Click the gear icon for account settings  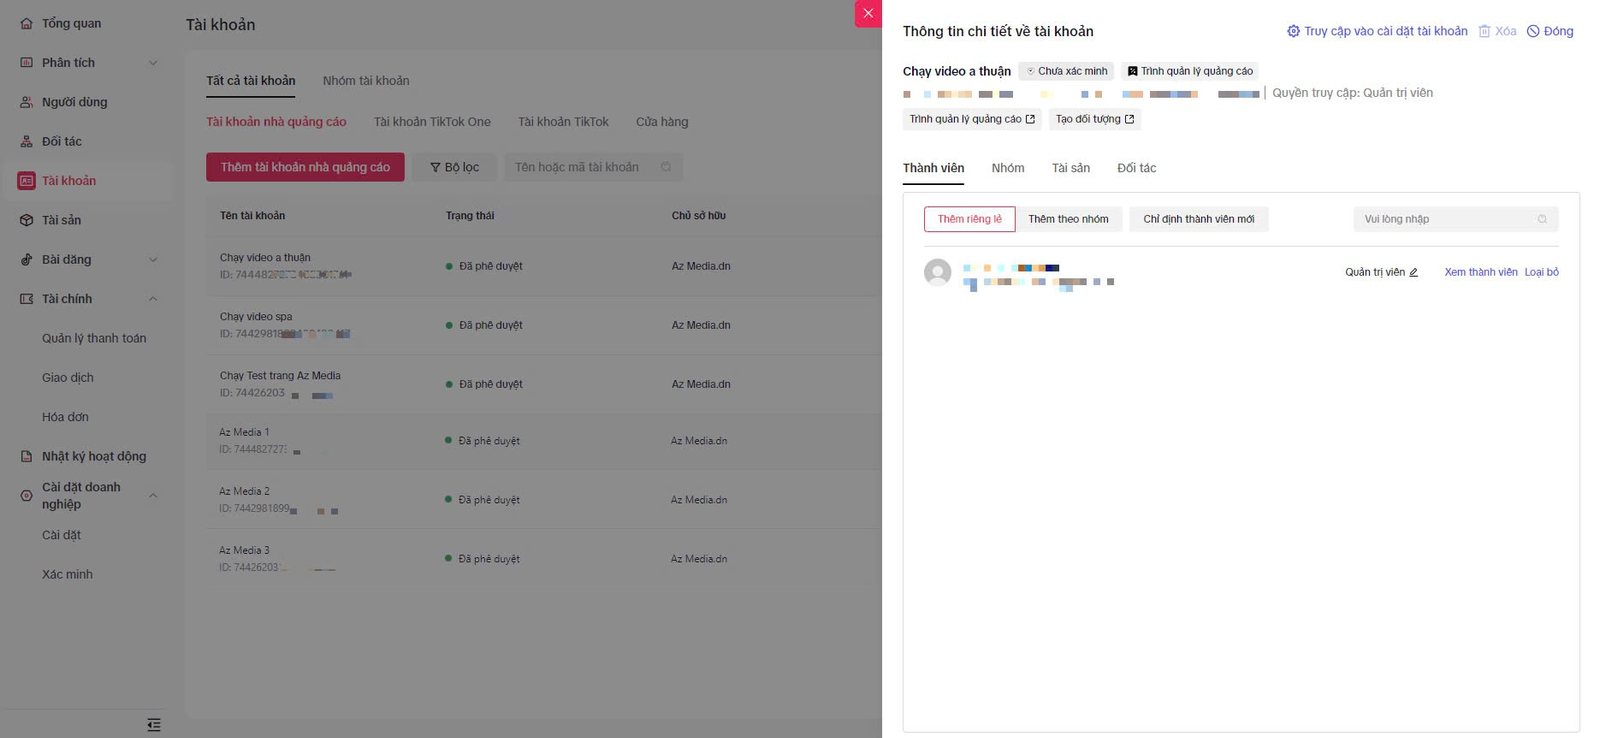point(1293,31)
